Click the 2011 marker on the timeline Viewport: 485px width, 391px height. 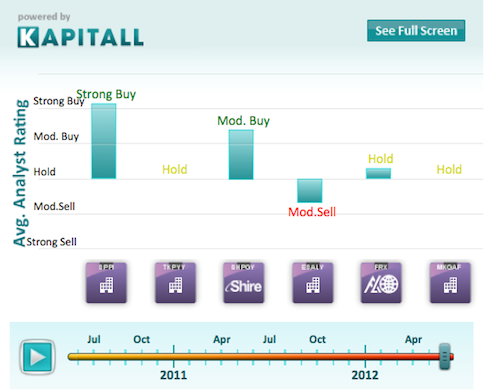pyautogui.click(x=173, y=375)
